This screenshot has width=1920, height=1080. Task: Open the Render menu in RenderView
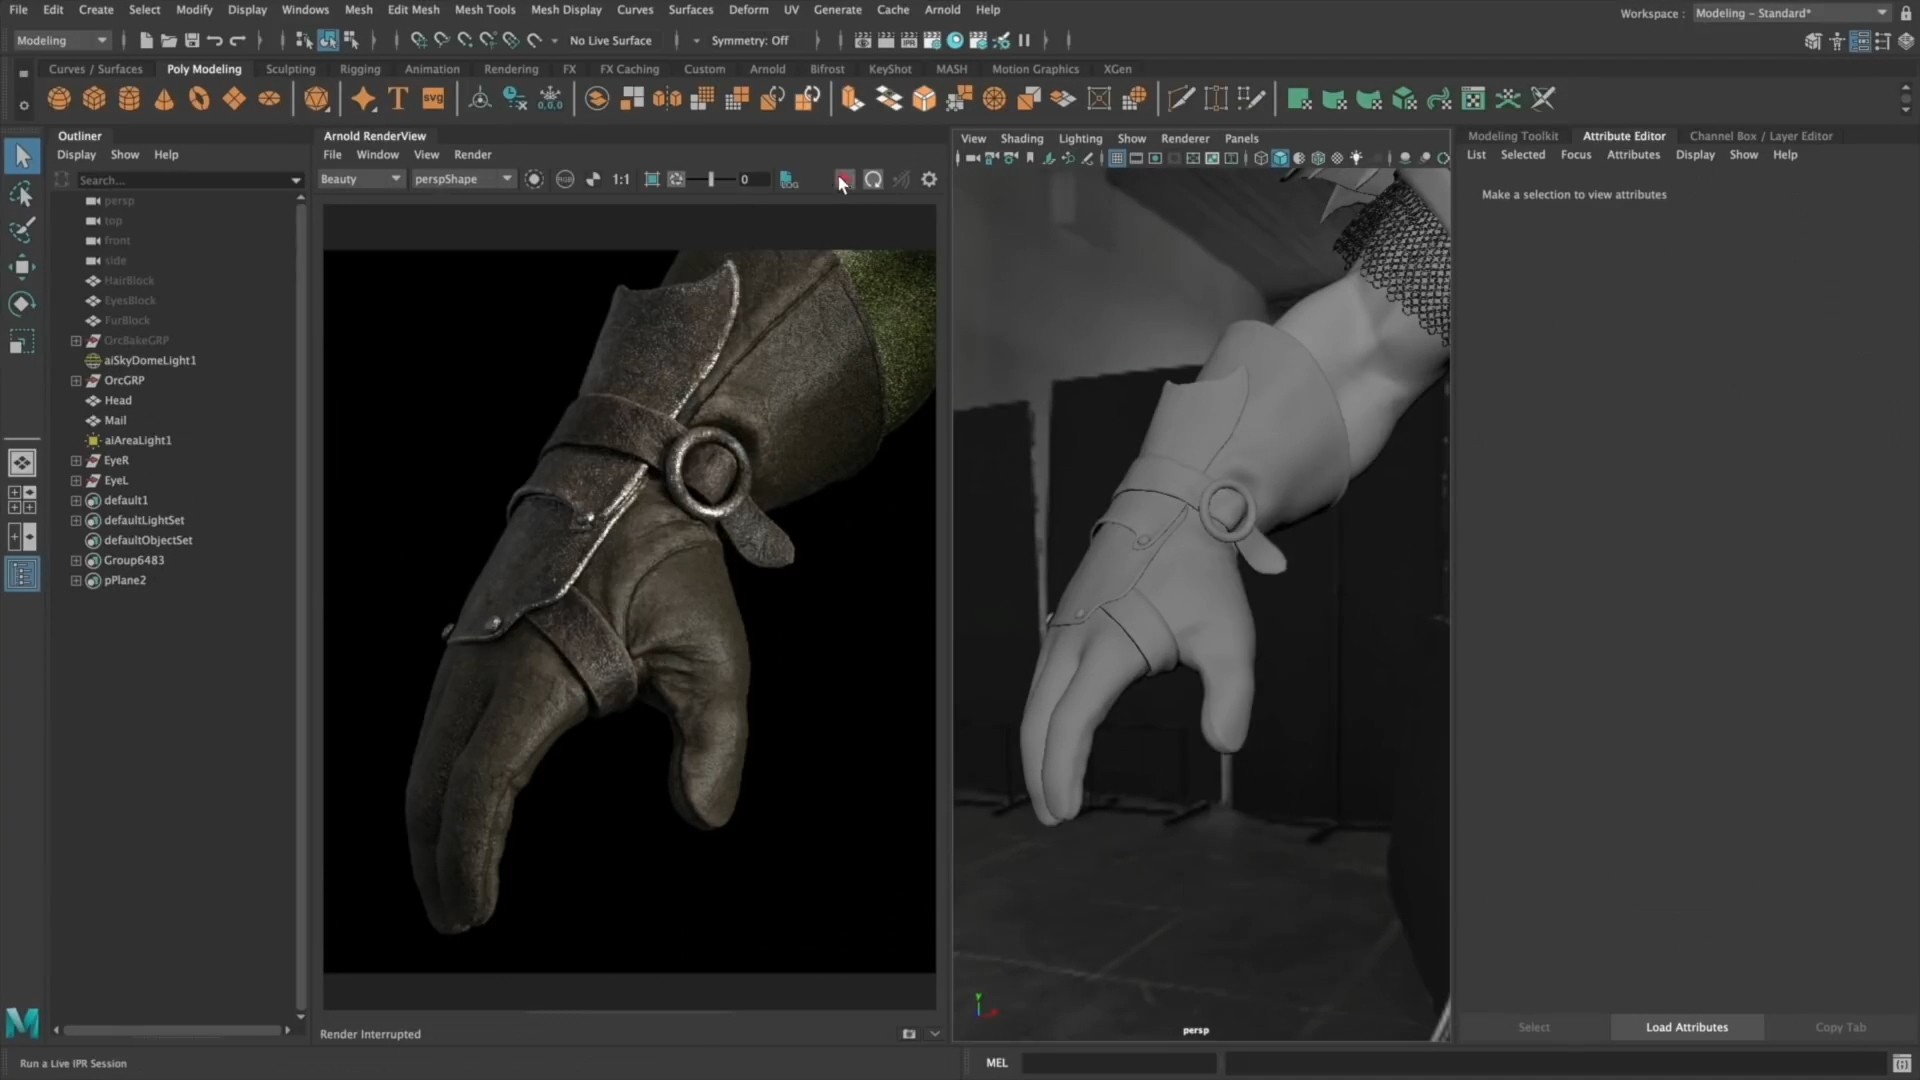472,154
